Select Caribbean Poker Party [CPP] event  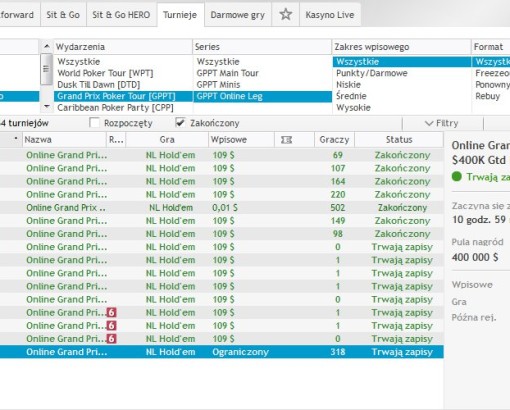[x=123, y=108]
